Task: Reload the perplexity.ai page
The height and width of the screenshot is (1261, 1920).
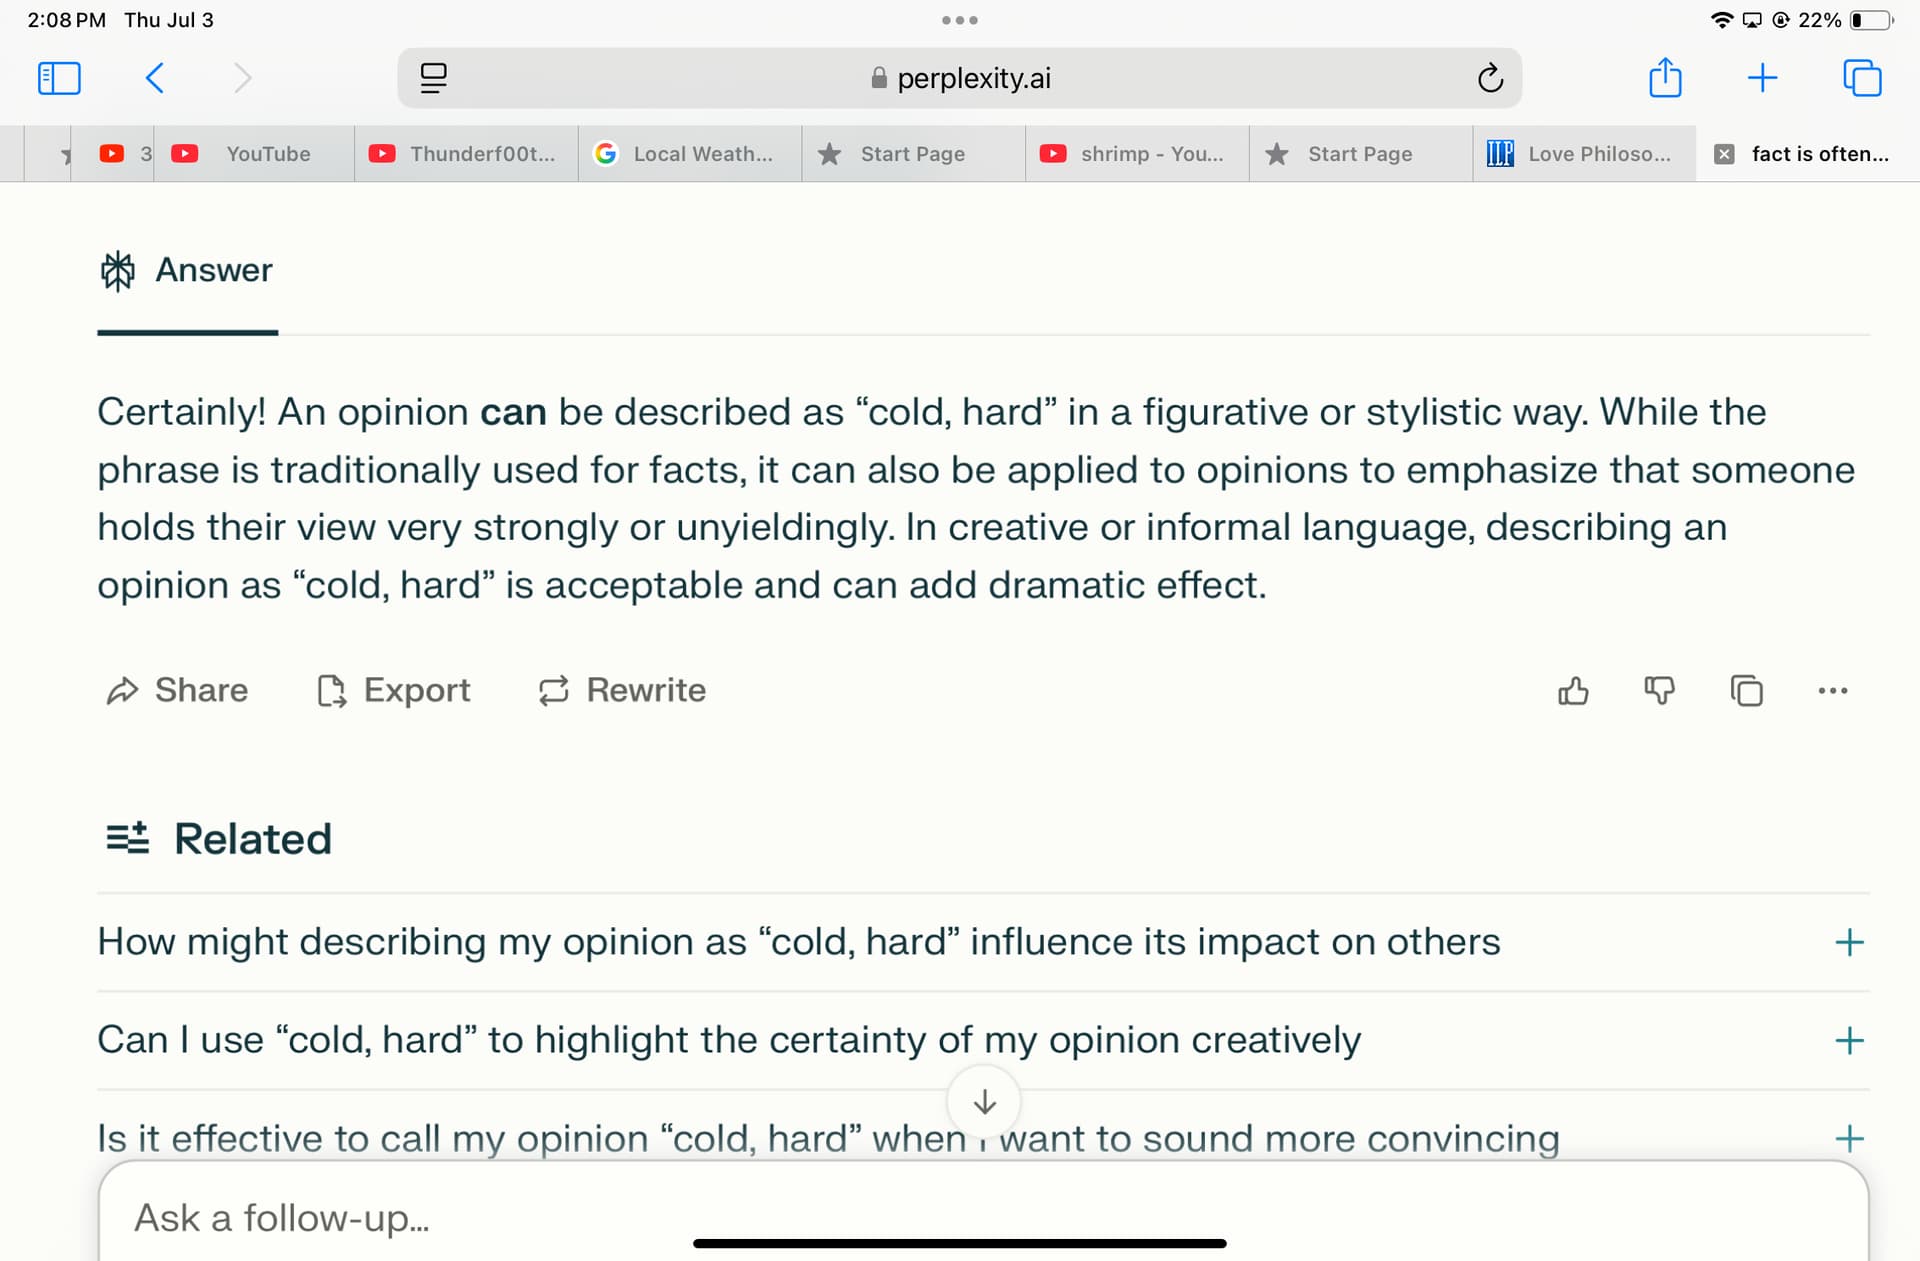Action: (x=1490, y=78)
